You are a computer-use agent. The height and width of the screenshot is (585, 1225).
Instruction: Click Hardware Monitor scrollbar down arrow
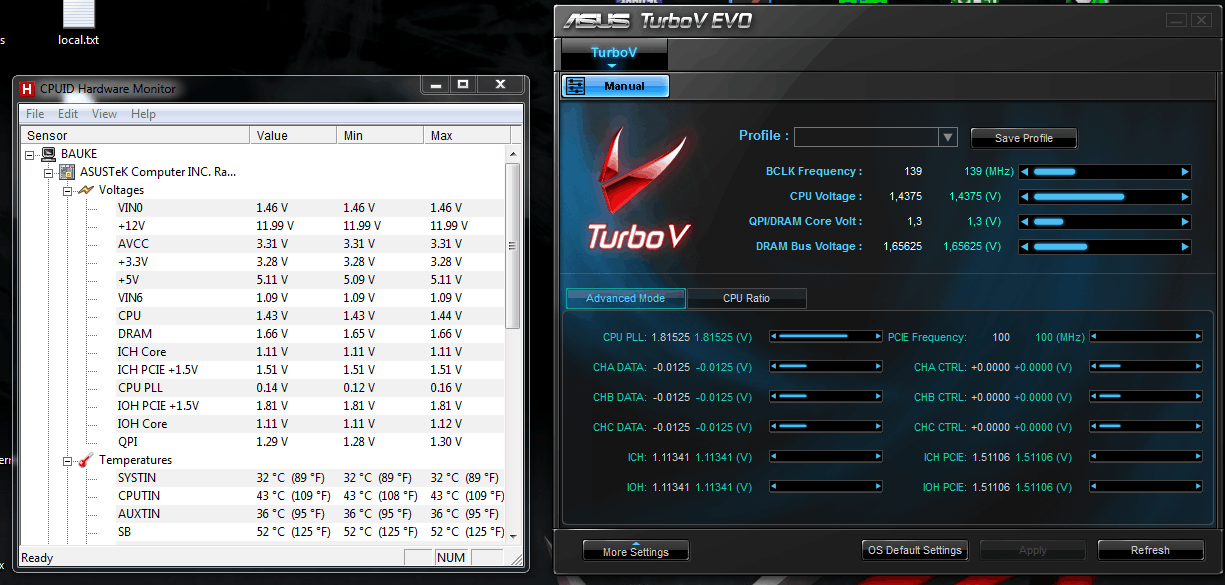coord(513,535)
